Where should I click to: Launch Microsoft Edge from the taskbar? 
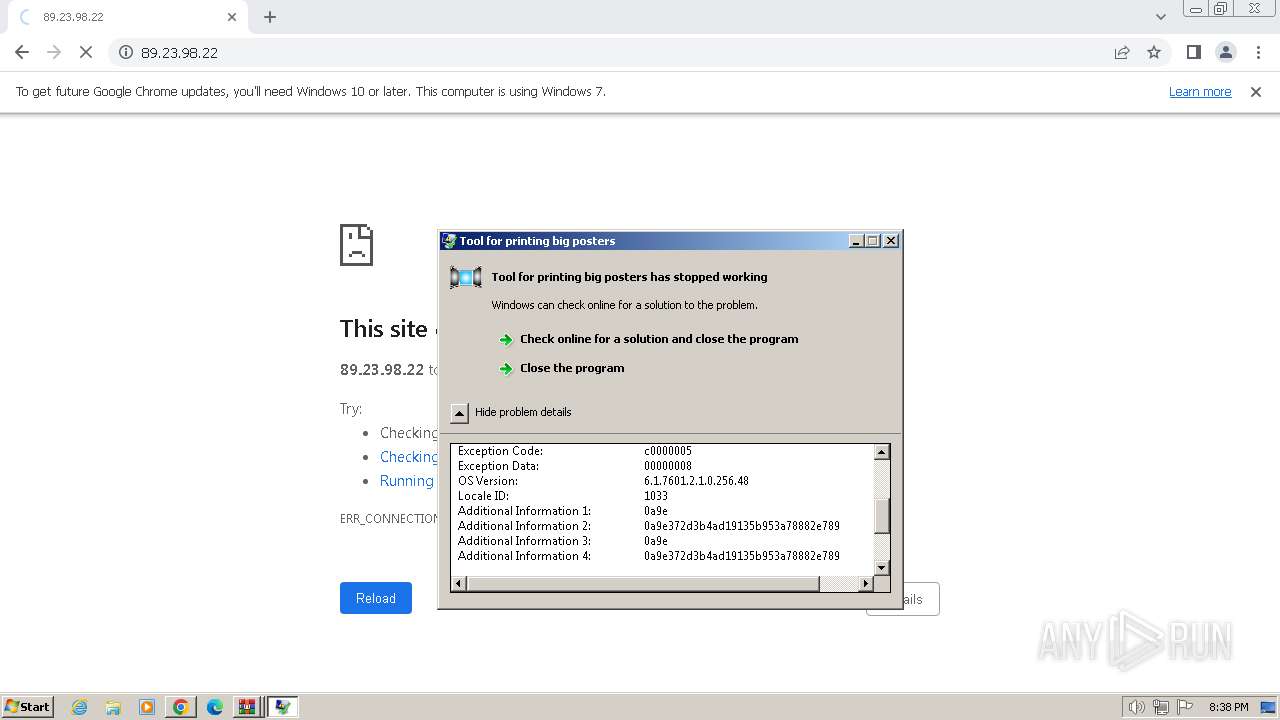point(214,707)
